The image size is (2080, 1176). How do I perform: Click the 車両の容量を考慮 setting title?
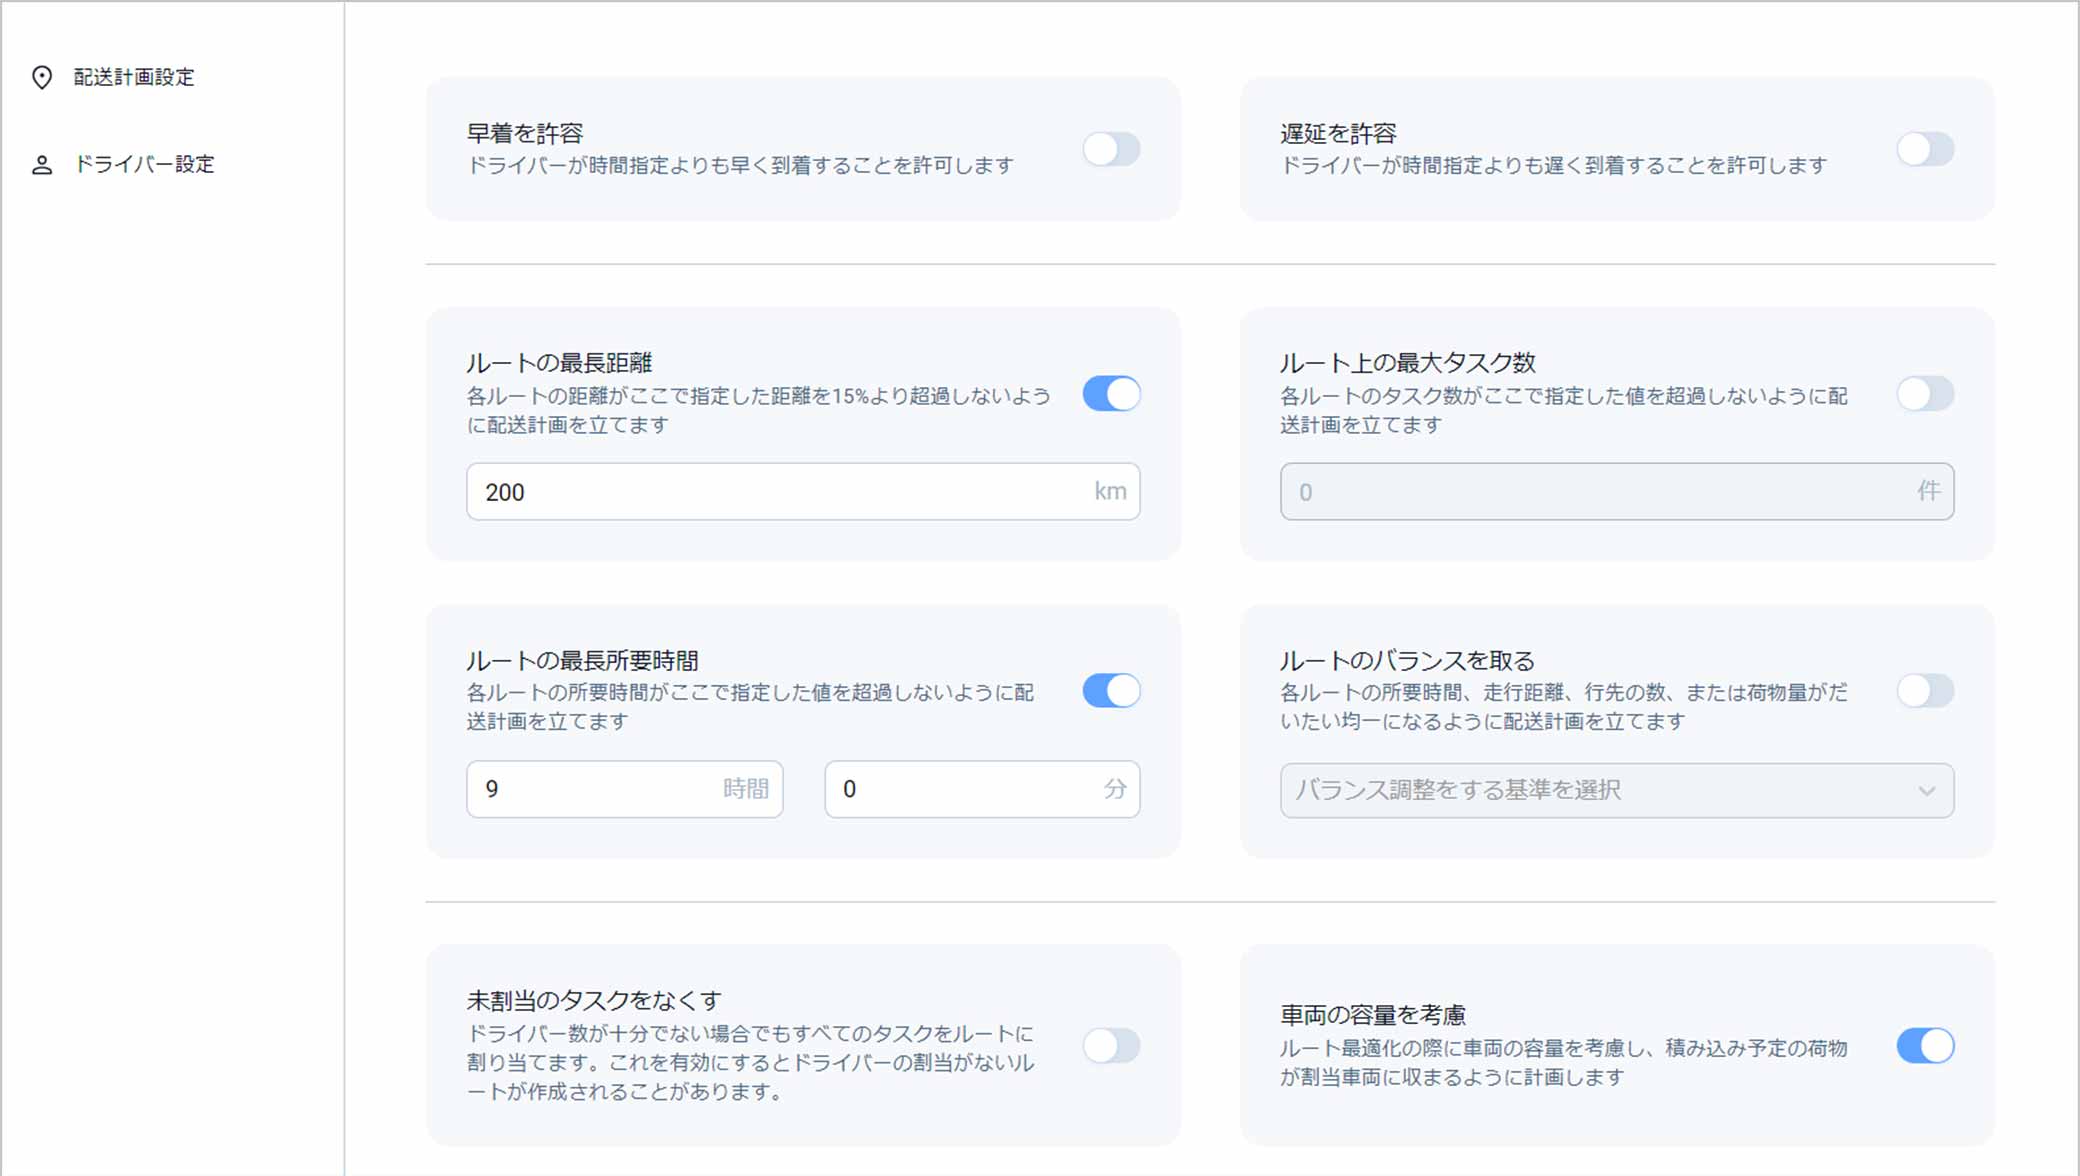(x=1373, y=1015)
